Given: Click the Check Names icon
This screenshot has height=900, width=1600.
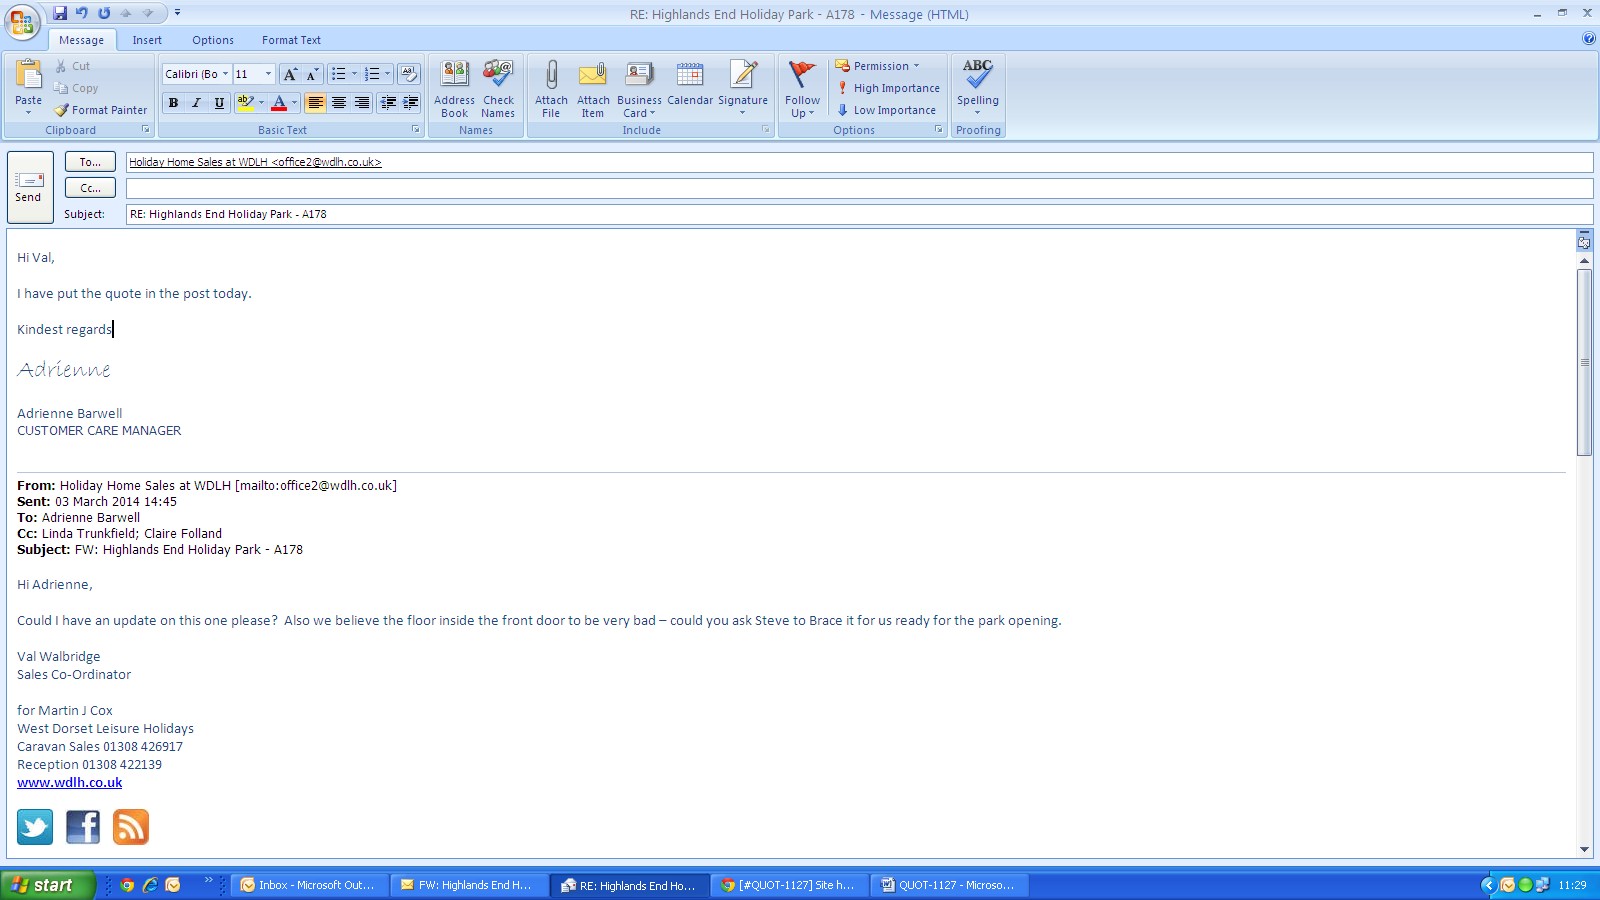Looking at the screenshot, I should point(498,76).
